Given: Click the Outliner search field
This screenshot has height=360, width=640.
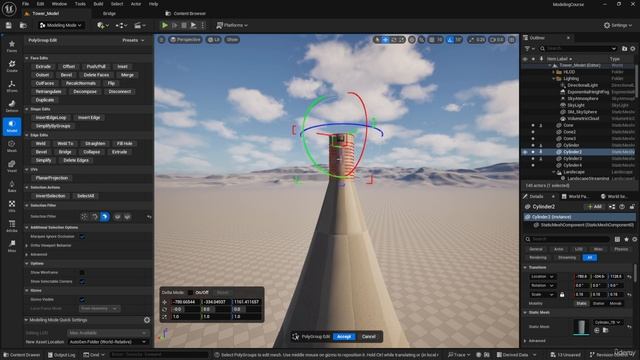Looking at the screenshot, I should pos(578,49).
